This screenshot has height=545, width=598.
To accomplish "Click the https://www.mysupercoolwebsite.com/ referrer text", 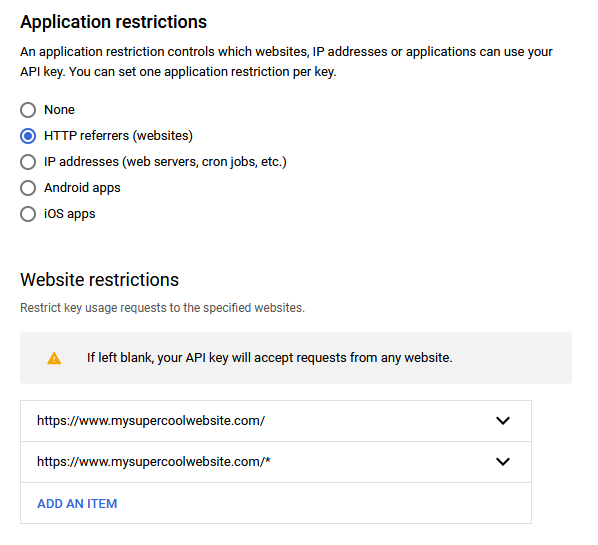I will click(x=151, y=421).
